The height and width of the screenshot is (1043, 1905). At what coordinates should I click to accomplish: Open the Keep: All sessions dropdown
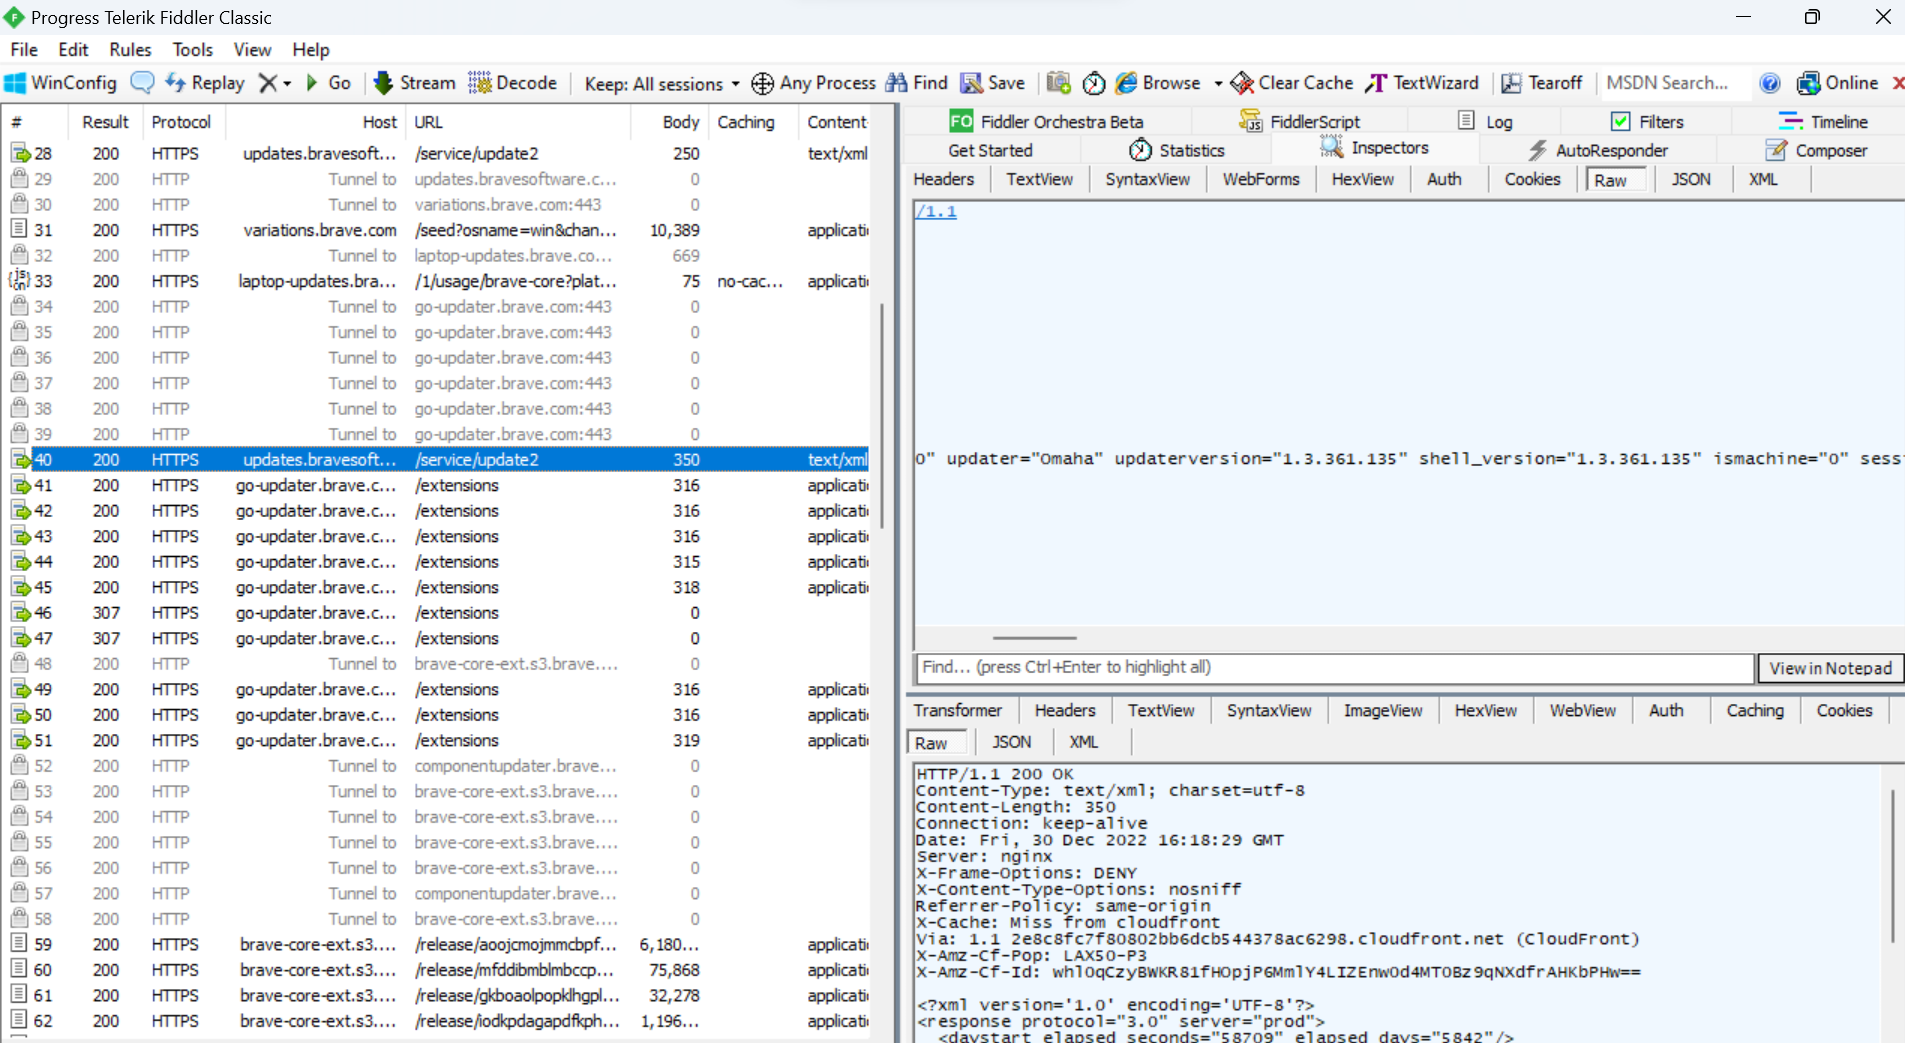[x=659, y=83]
